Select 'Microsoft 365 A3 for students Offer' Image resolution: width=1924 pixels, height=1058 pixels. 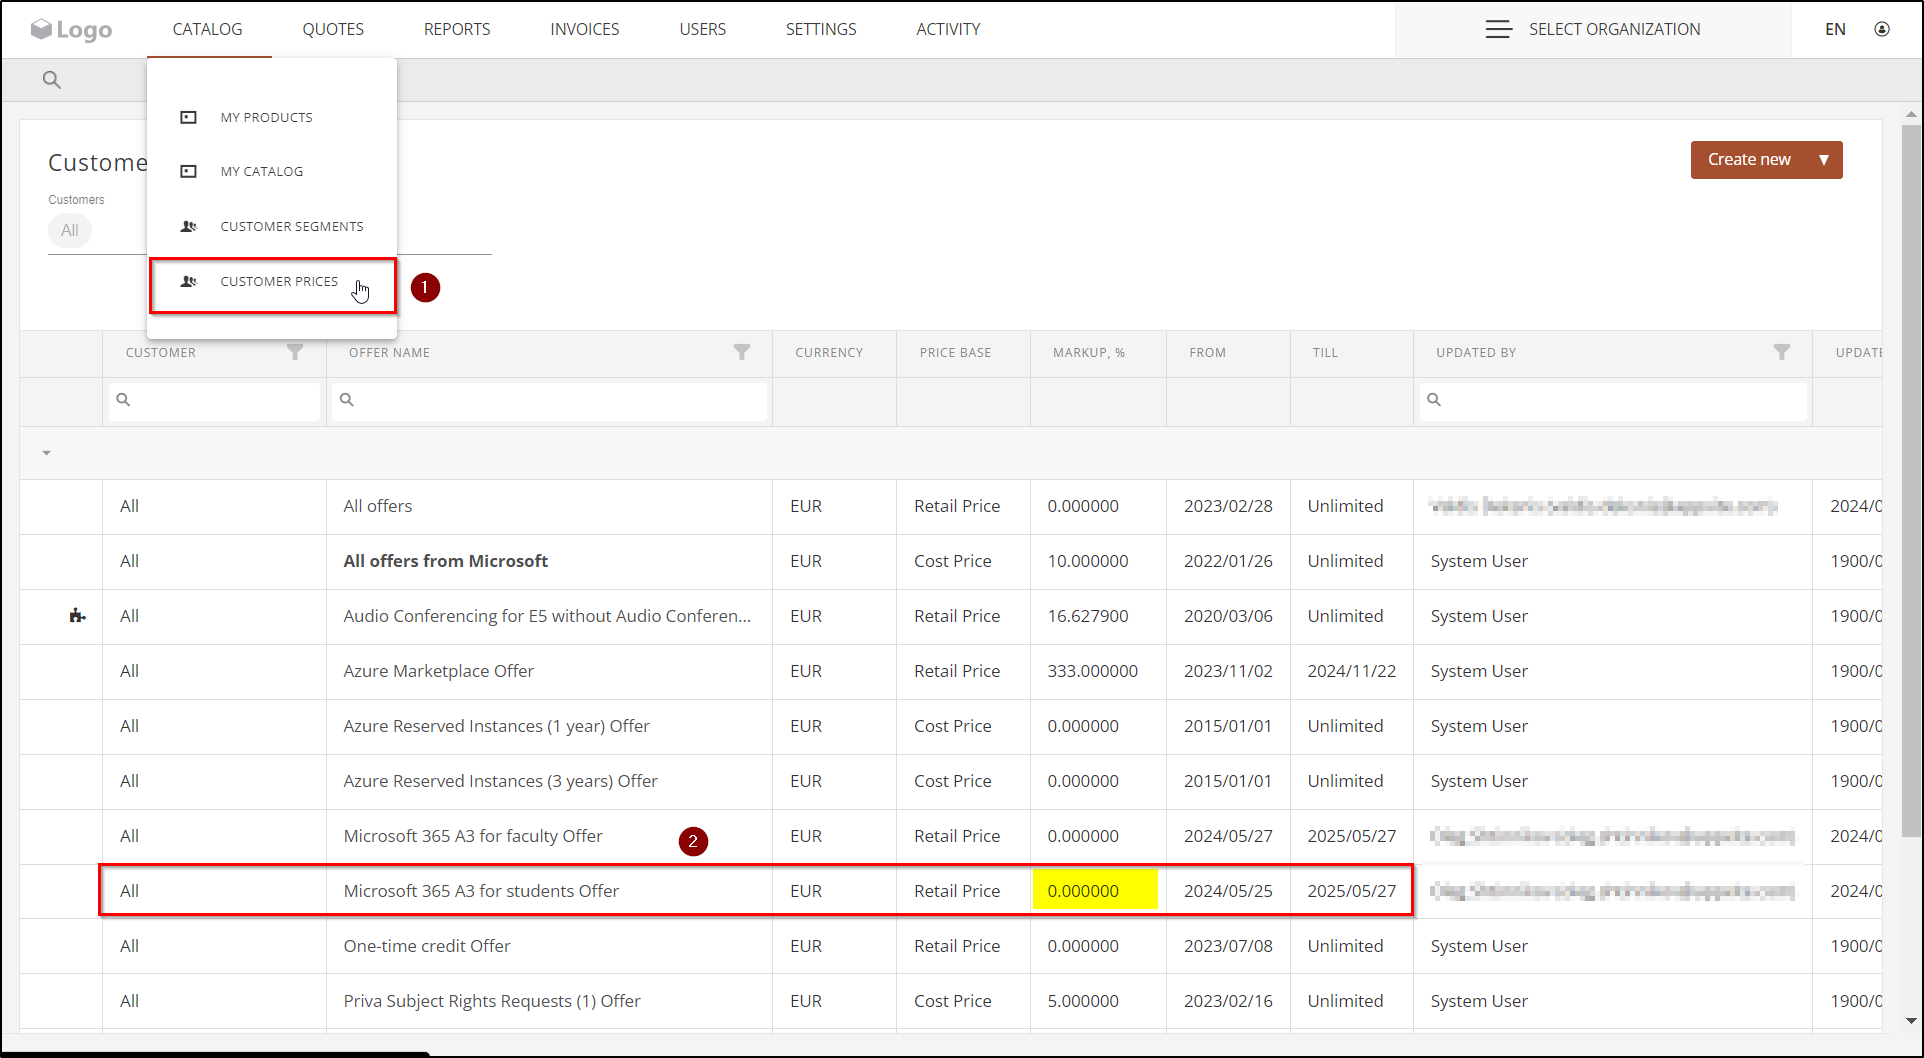click(481, 891)
